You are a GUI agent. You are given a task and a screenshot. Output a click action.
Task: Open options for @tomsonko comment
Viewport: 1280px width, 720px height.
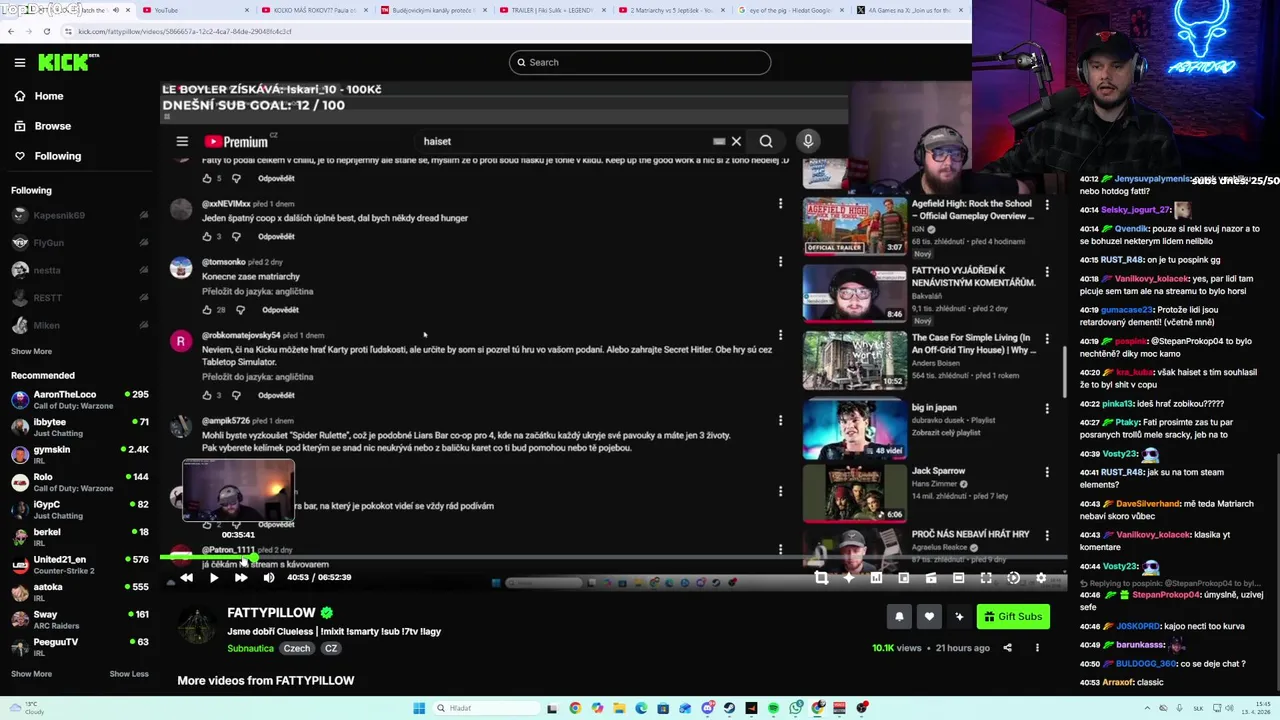point(780,262)
